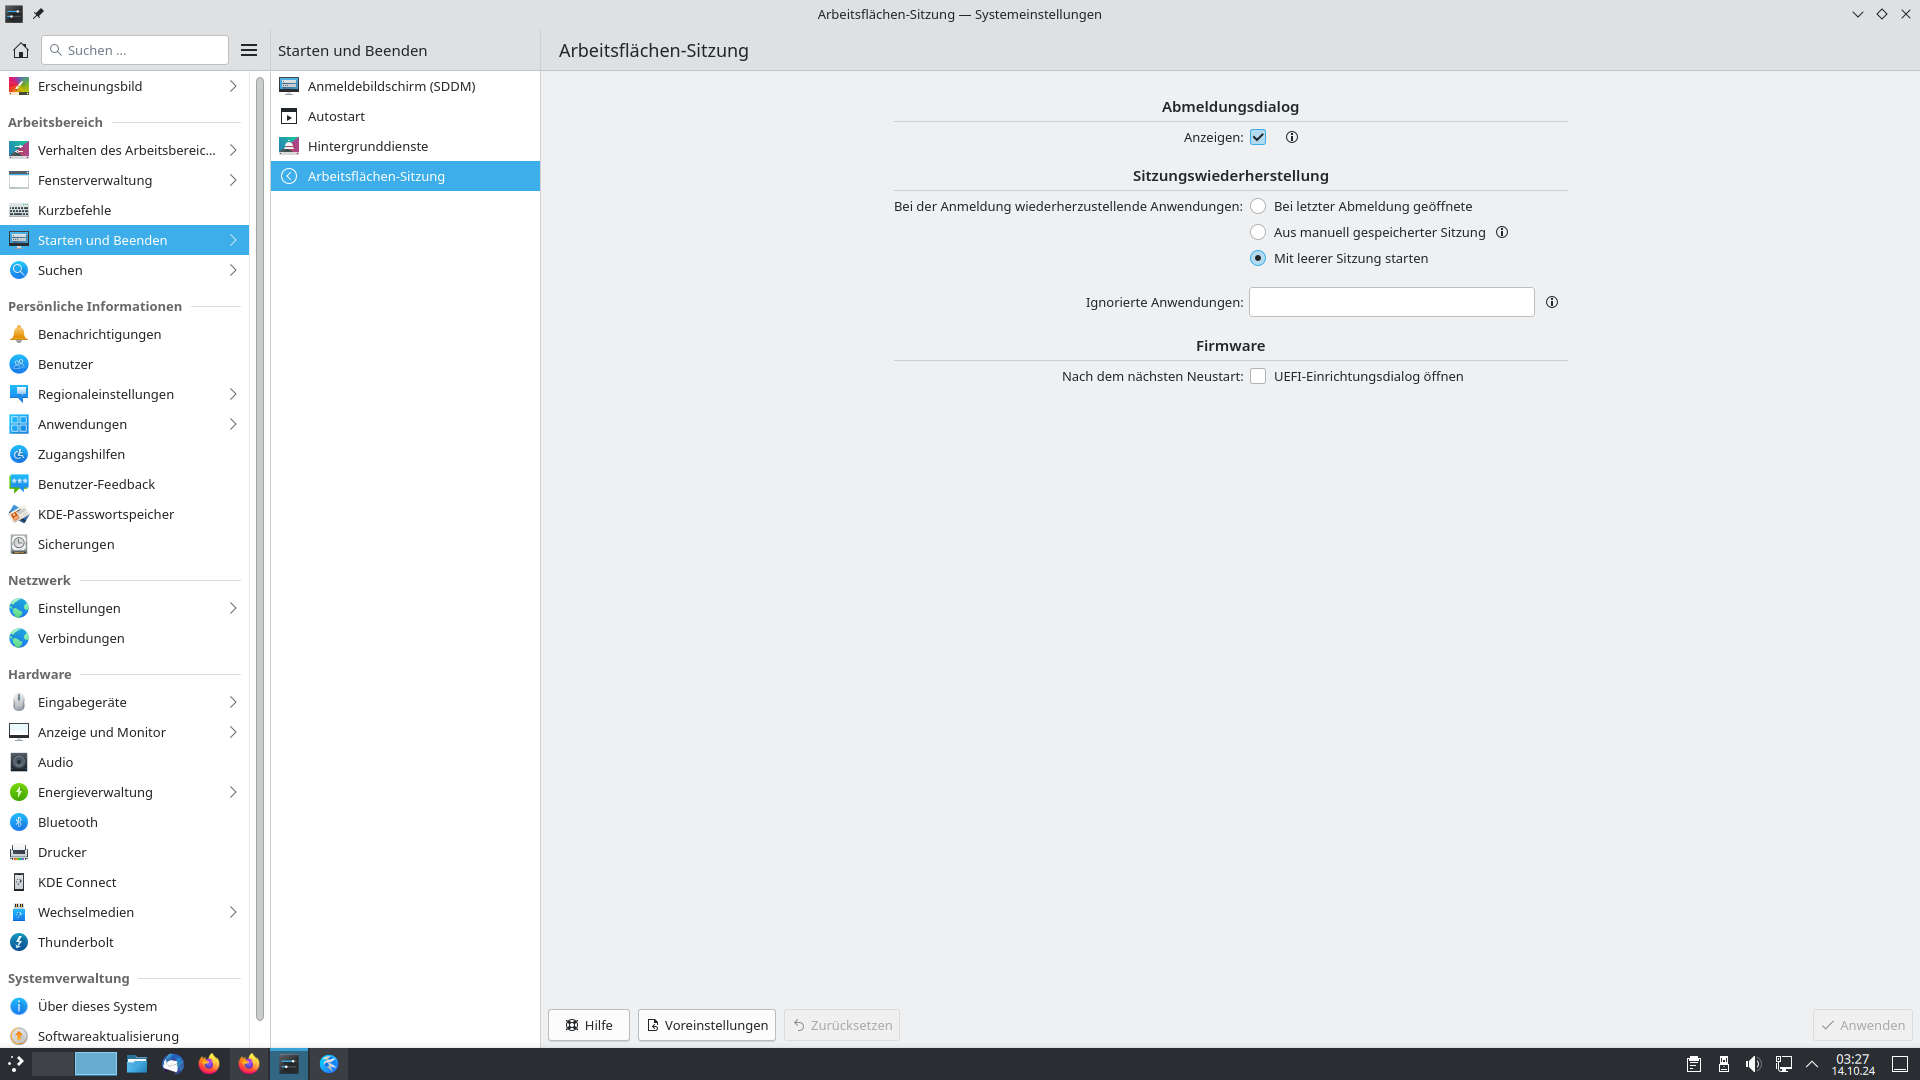Screen dimensions: 1920x1080
Task: Launch Firefox from the taskbar
Action: click(209, 1064)
